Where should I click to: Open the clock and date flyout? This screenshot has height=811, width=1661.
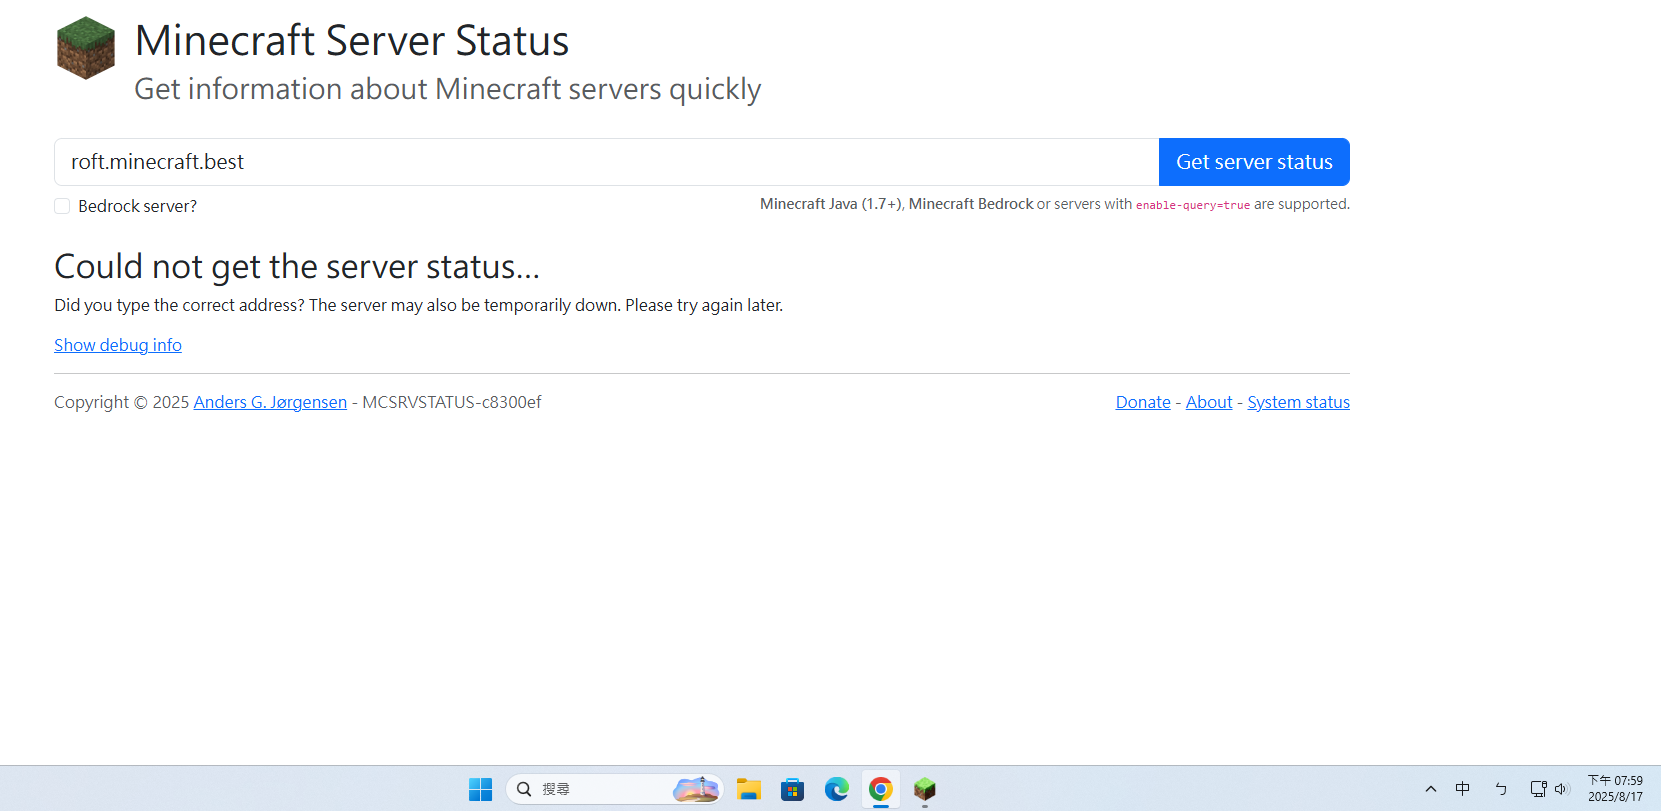pos(1615,789)
